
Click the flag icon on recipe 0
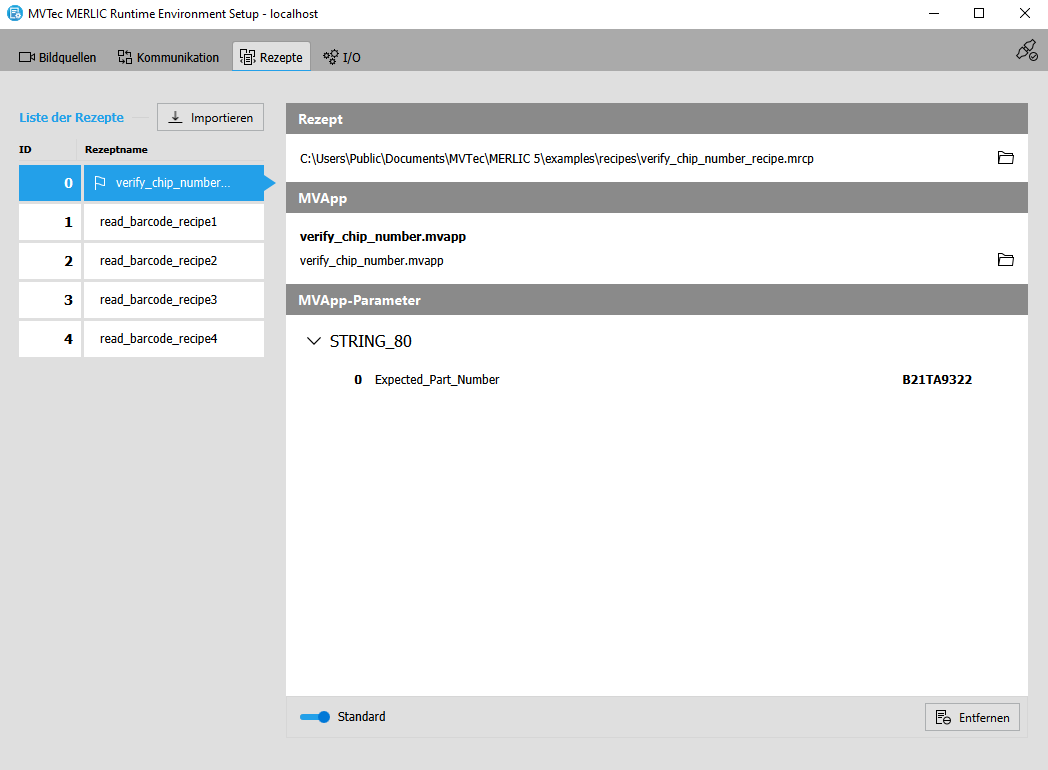click(x=100, y=183)
